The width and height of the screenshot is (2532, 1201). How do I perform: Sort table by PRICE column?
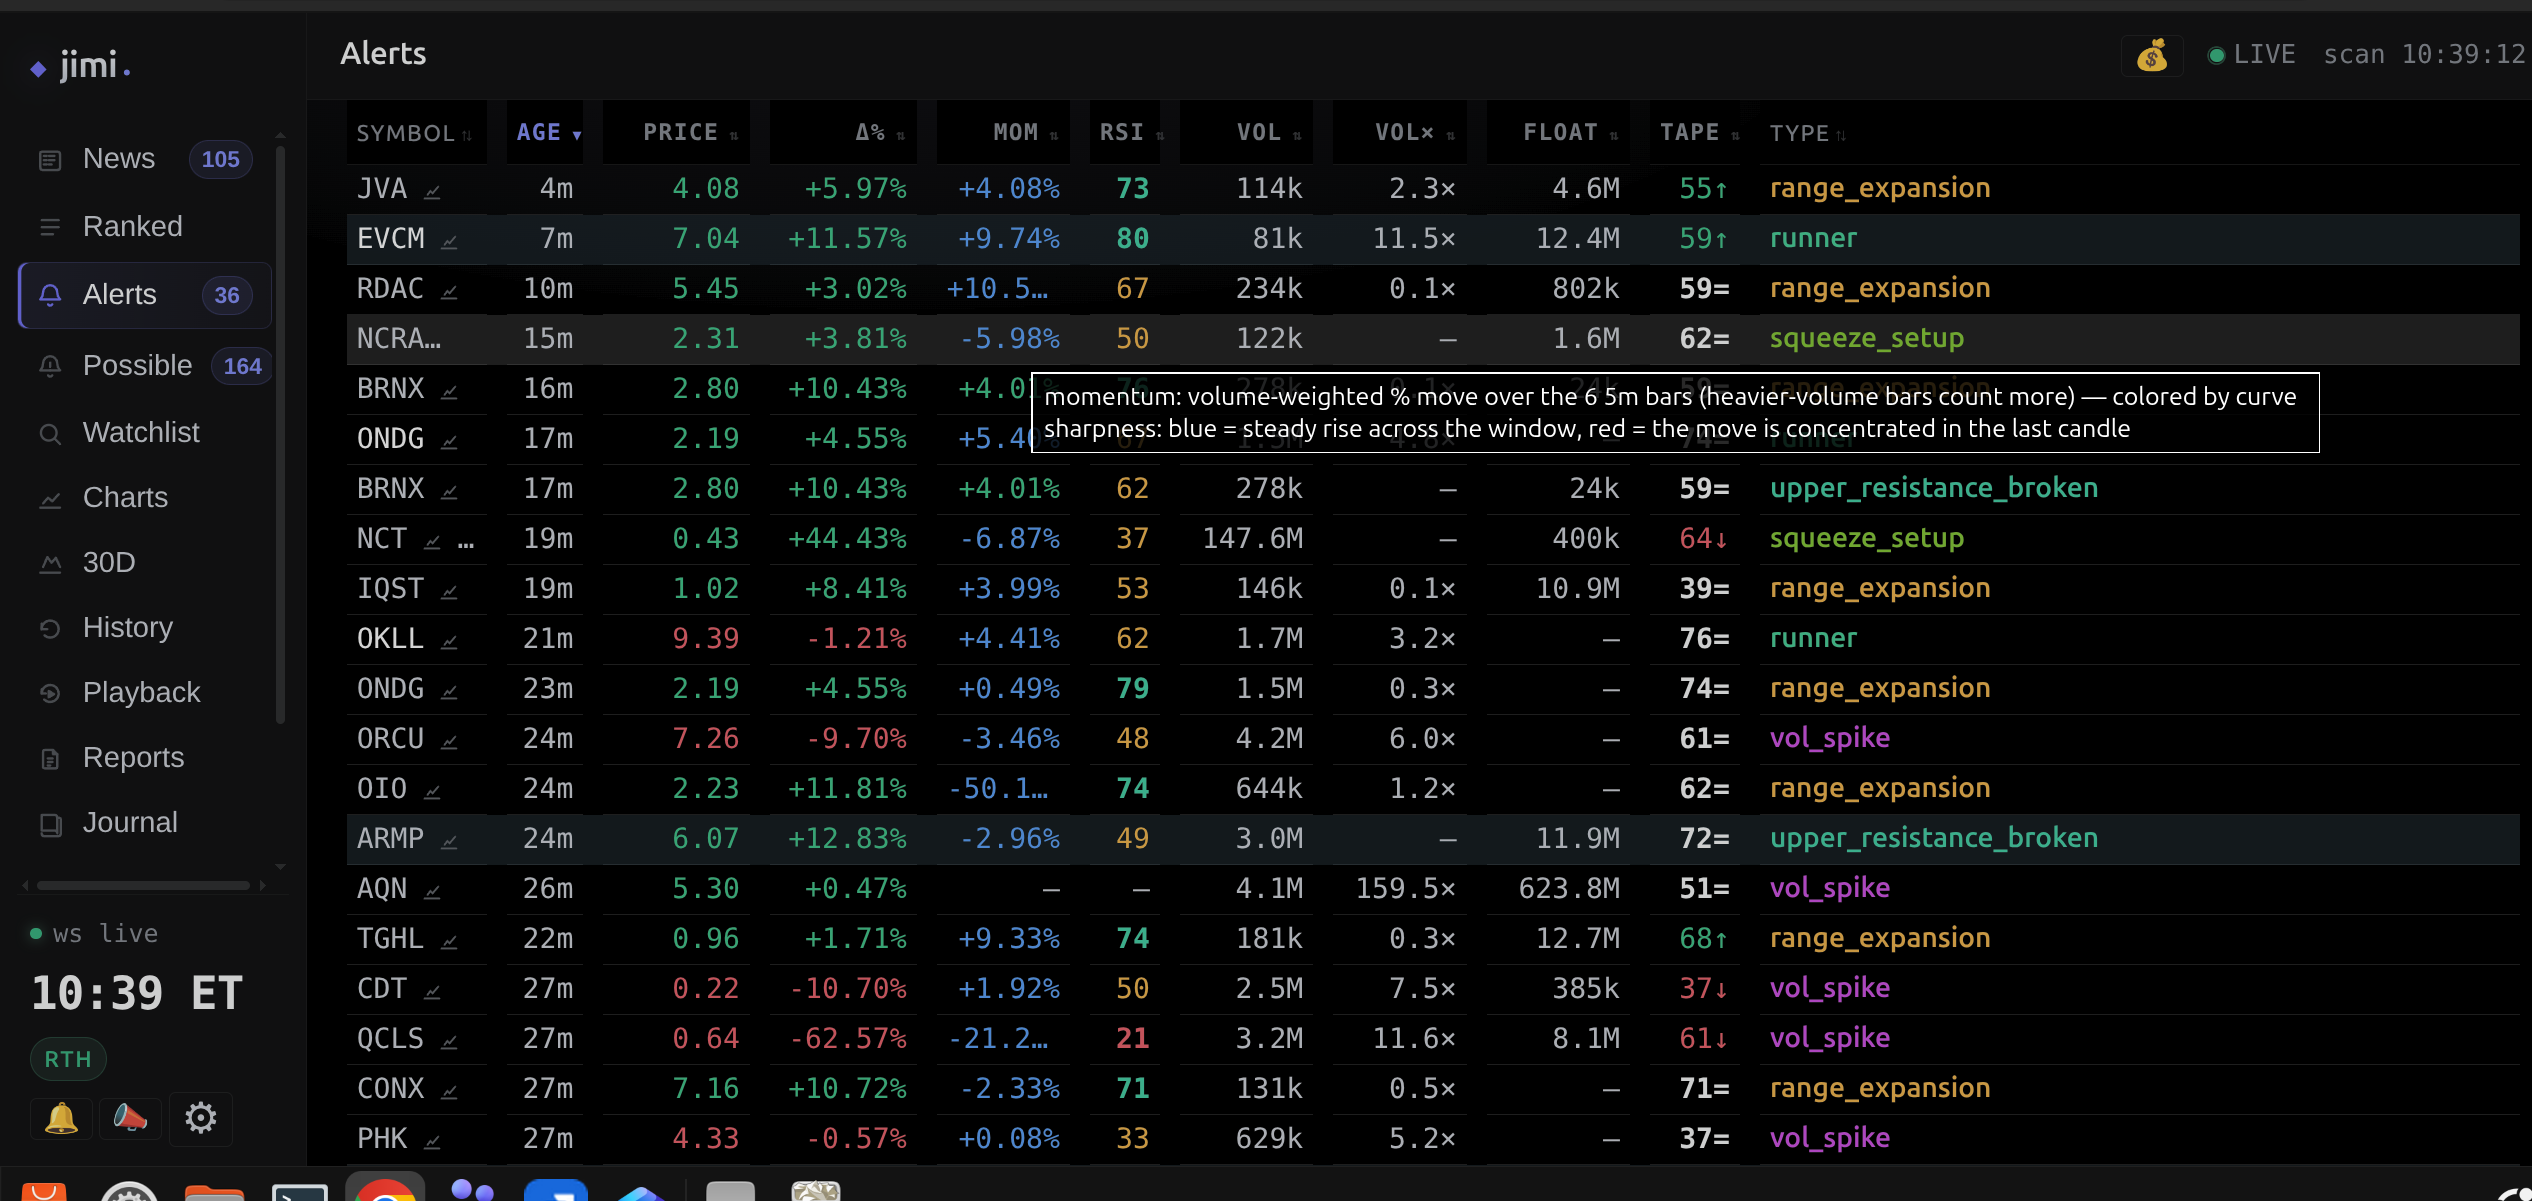pyautogui.click(x=677, y=132)
